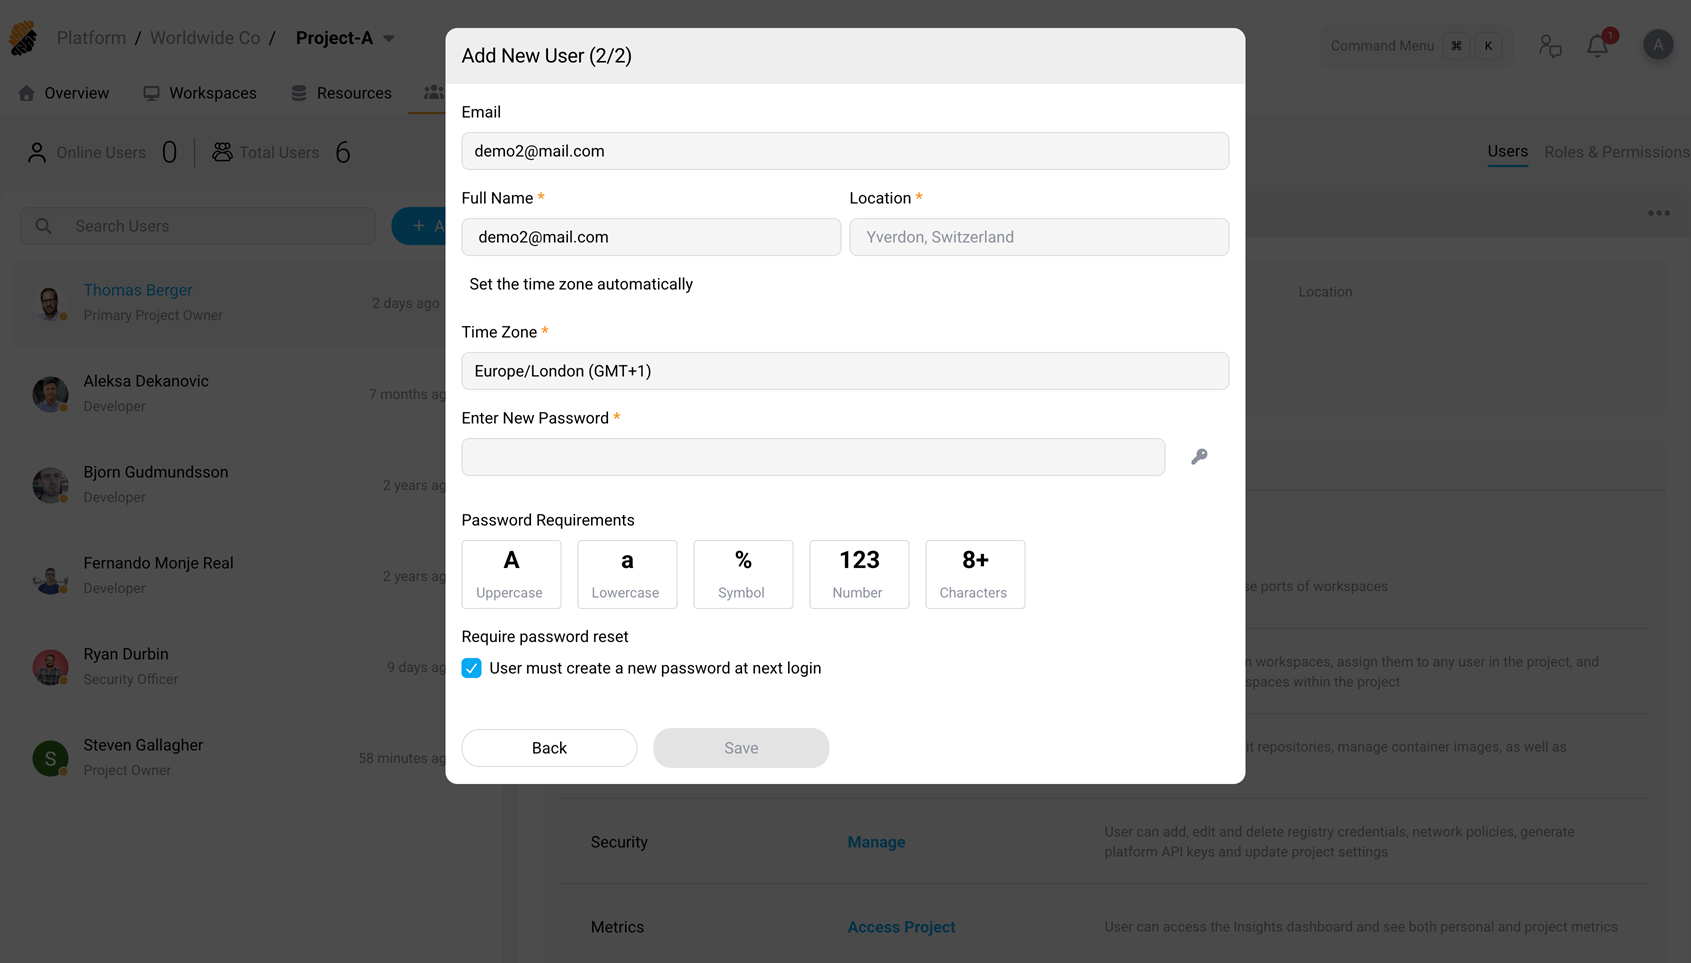The height and width of the screenshot is (963, 1691).
Task: Open the notifications bell icon
Action: coord(1597,46)
